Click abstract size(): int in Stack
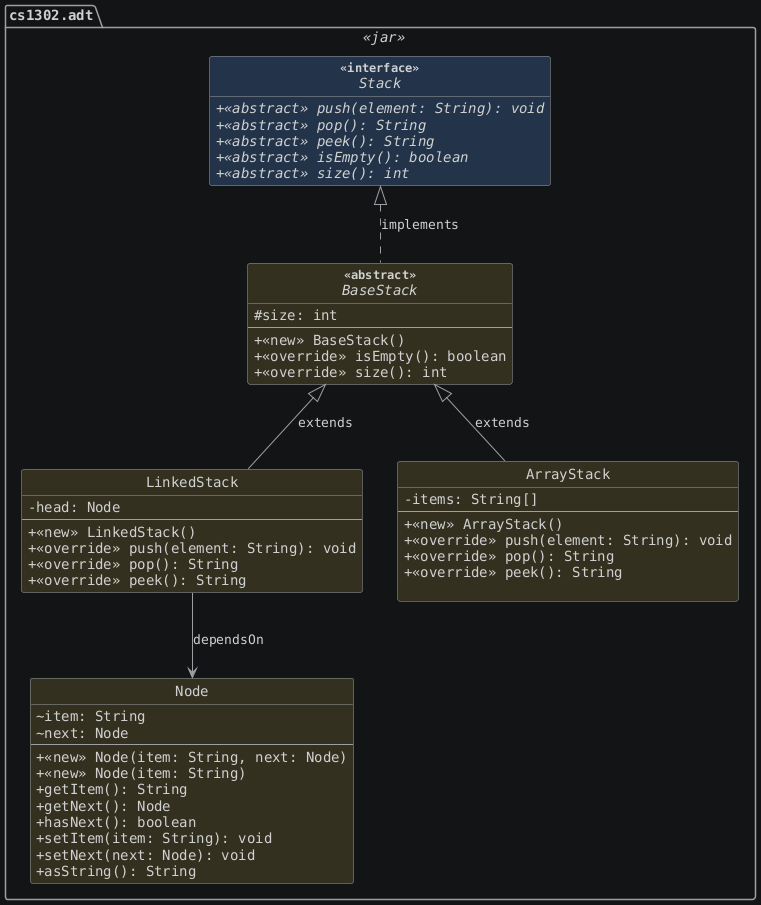 [312, 173]
